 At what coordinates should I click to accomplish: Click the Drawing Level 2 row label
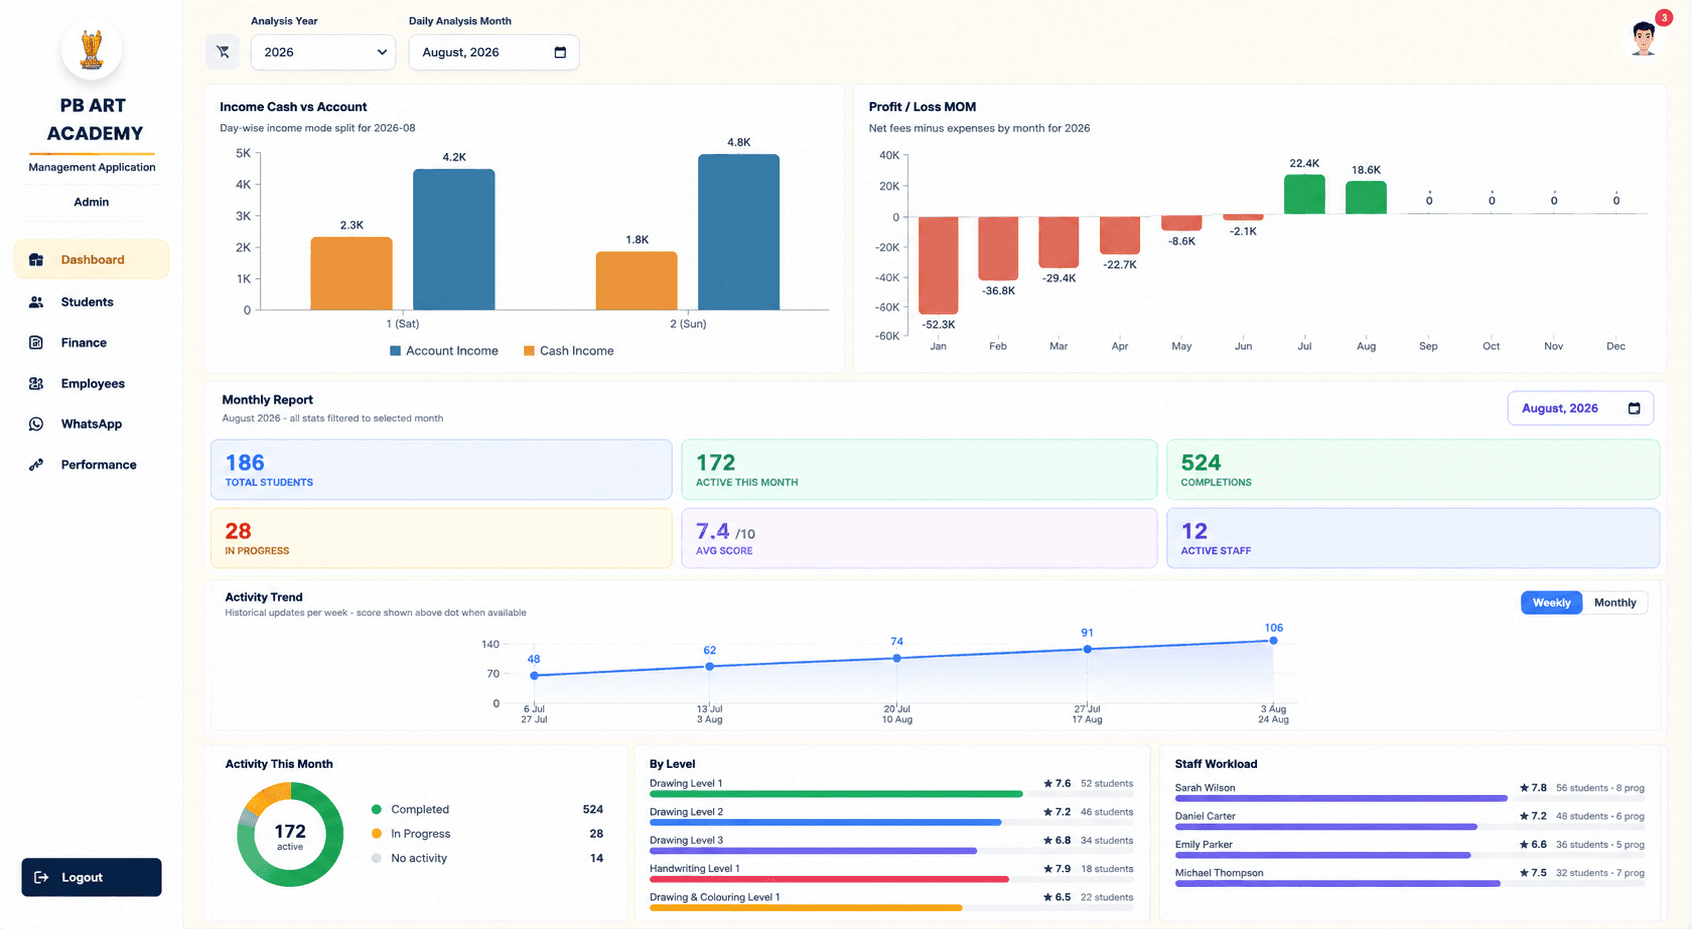pyautogui.click(x=686, y=812)
